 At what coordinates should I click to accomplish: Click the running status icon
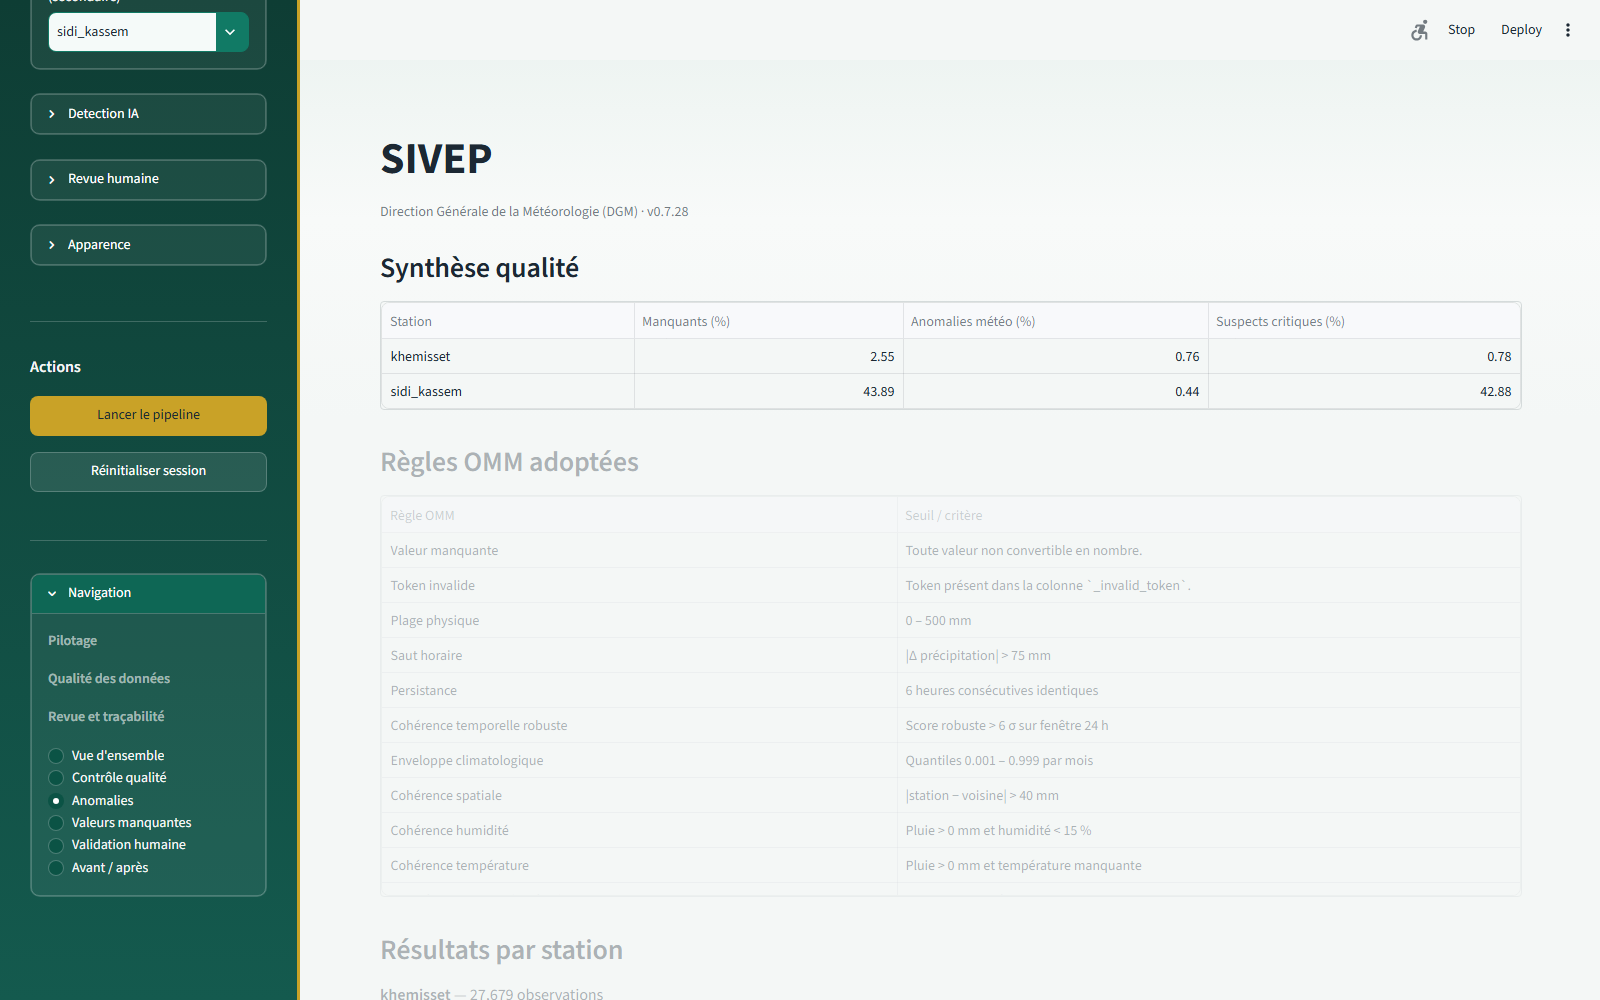coord(1420,30)
